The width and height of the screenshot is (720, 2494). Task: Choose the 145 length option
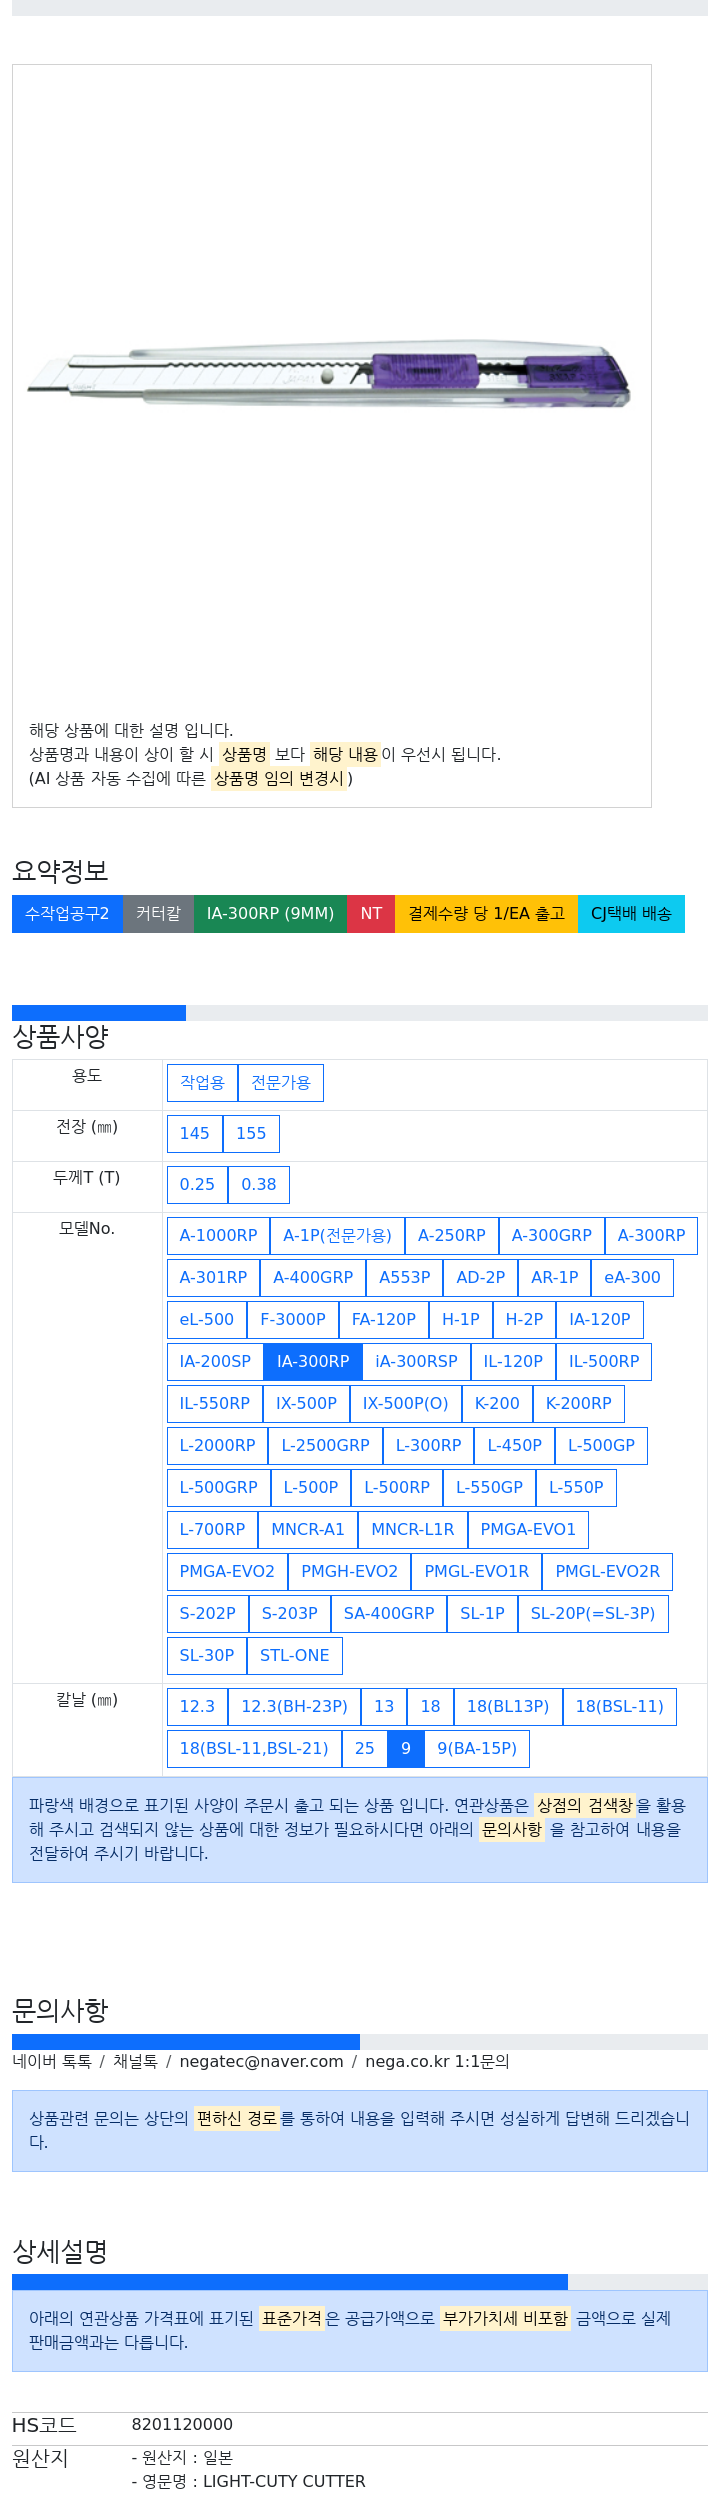click(195, 1134)
